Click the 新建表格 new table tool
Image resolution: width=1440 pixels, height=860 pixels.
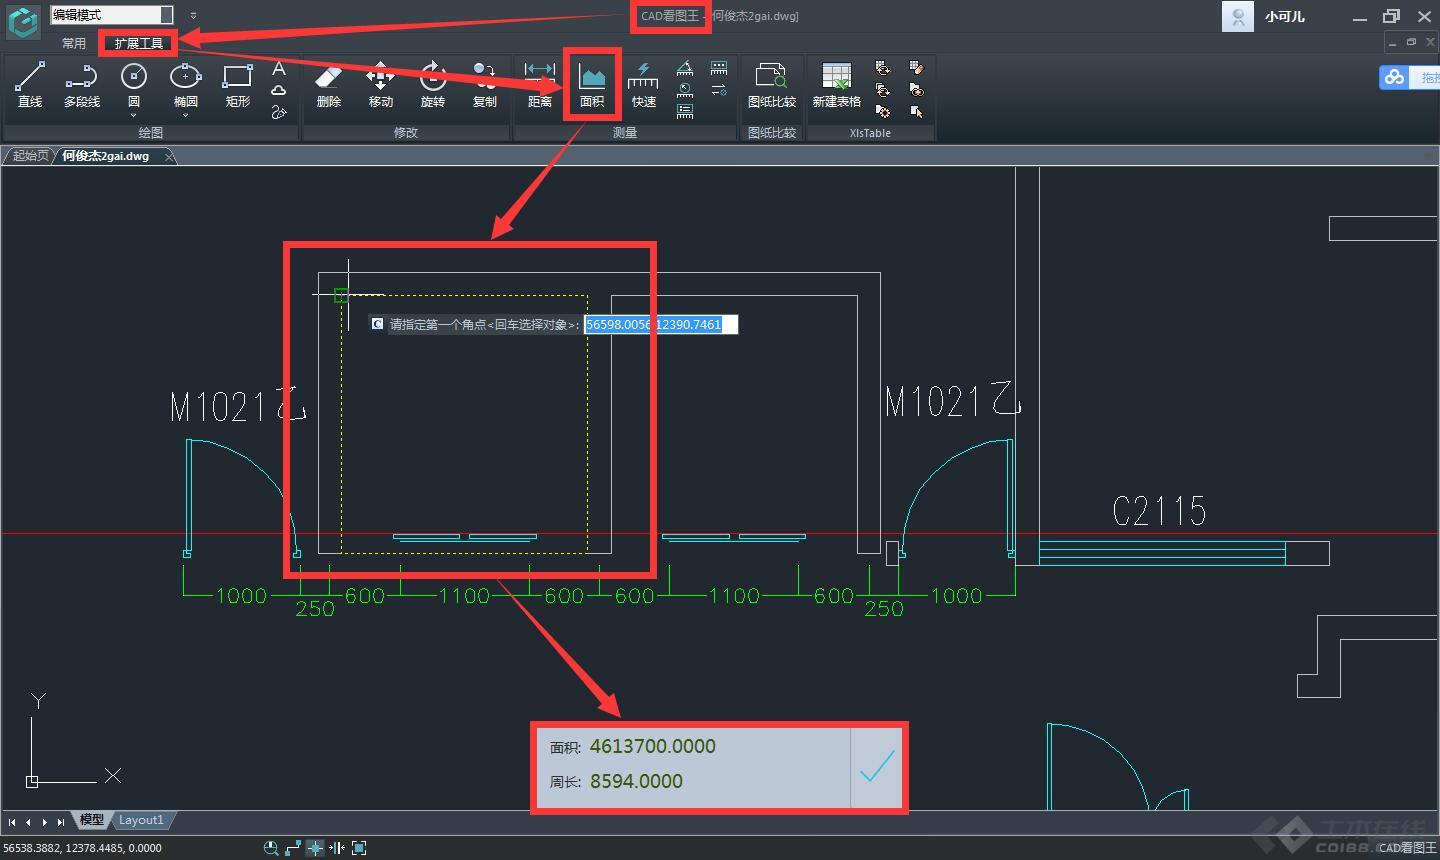click(836, 85)
